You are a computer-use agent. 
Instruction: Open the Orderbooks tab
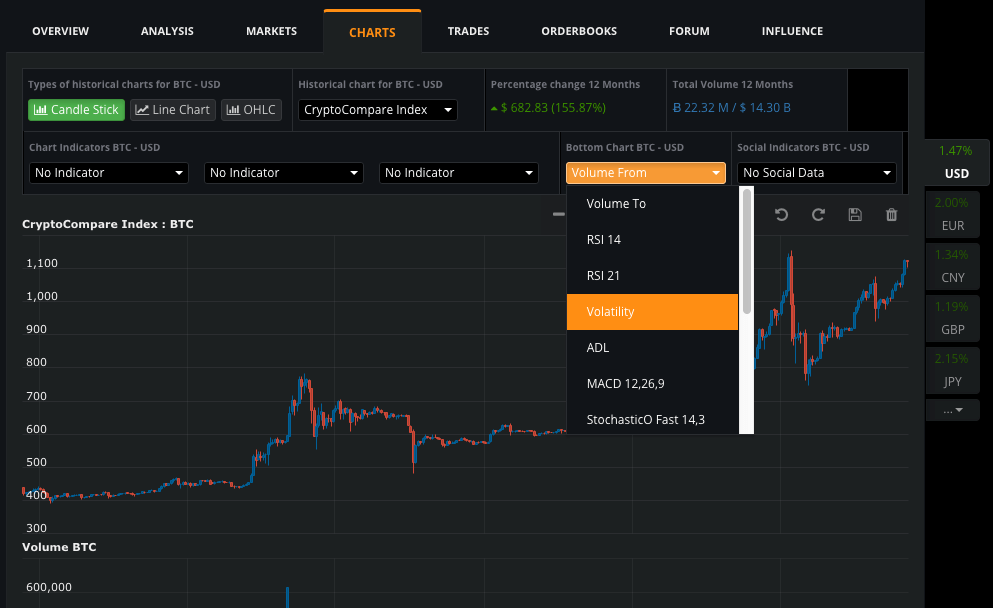click(579, 31)
